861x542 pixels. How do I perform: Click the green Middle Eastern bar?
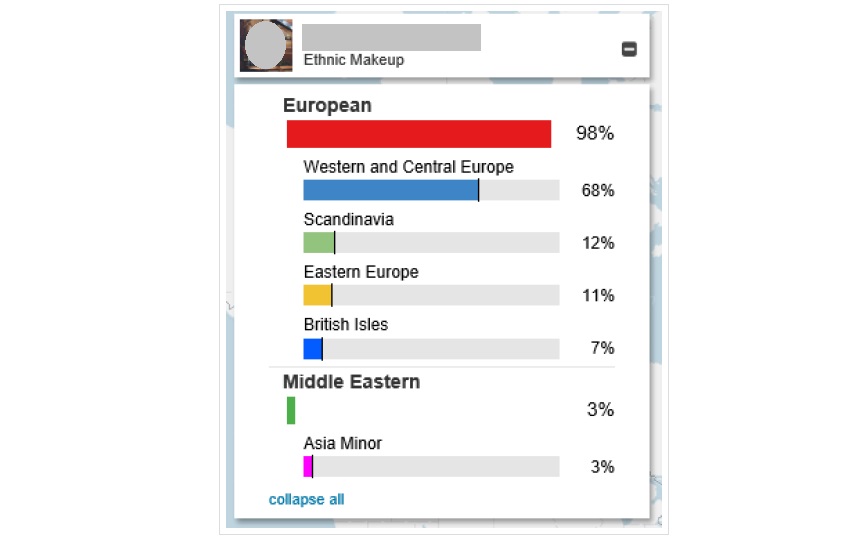pyautogui.click(x=291, y=410)
